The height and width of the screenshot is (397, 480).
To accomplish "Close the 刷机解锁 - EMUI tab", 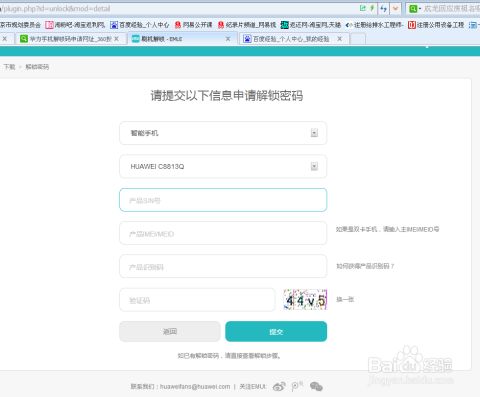I will coord(228,39).
